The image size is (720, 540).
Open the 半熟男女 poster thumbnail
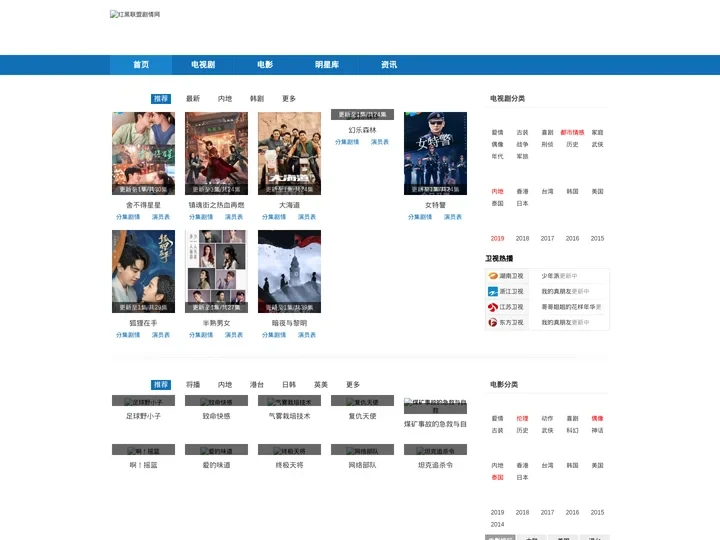click(x=216, y=271)
